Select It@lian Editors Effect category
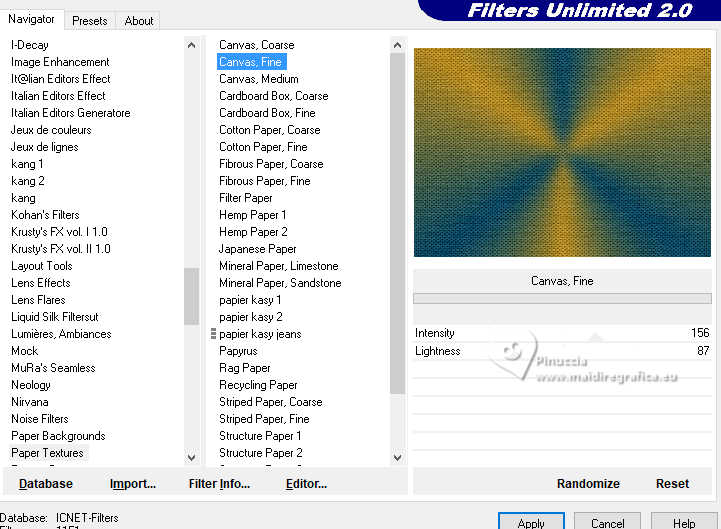This screenshot has height=529, width=721. click(x=61, y=79)
